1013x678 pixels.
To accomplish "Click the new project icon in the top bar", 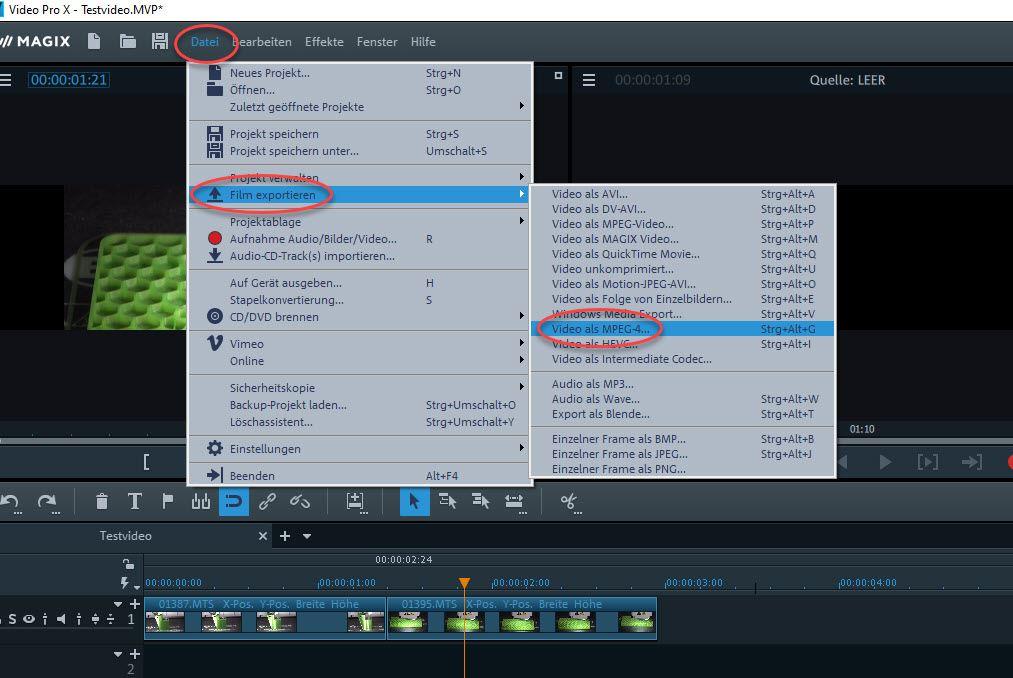I will pyautogui.click(x=94, y=41).
